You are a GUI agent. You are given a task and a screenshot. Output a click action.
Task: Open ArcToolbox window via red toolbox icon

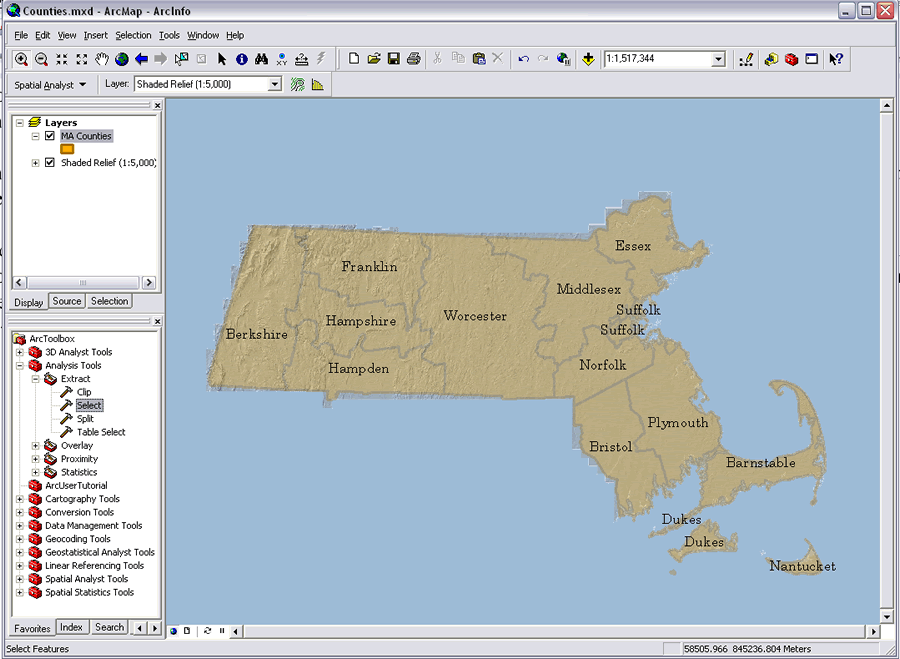click(791, 59)
